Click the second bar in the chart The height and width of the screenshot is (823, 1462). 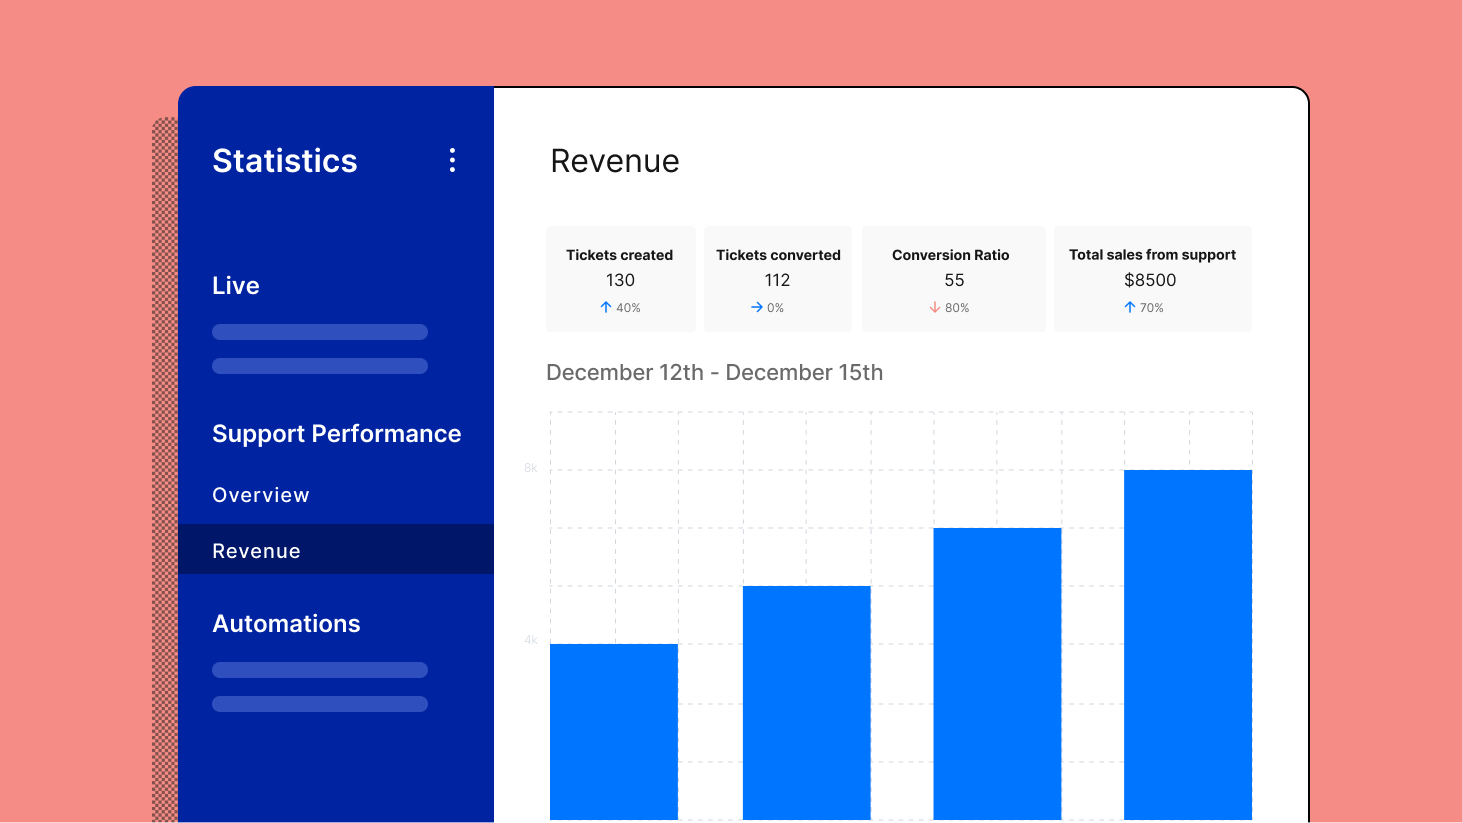(807, 703)
